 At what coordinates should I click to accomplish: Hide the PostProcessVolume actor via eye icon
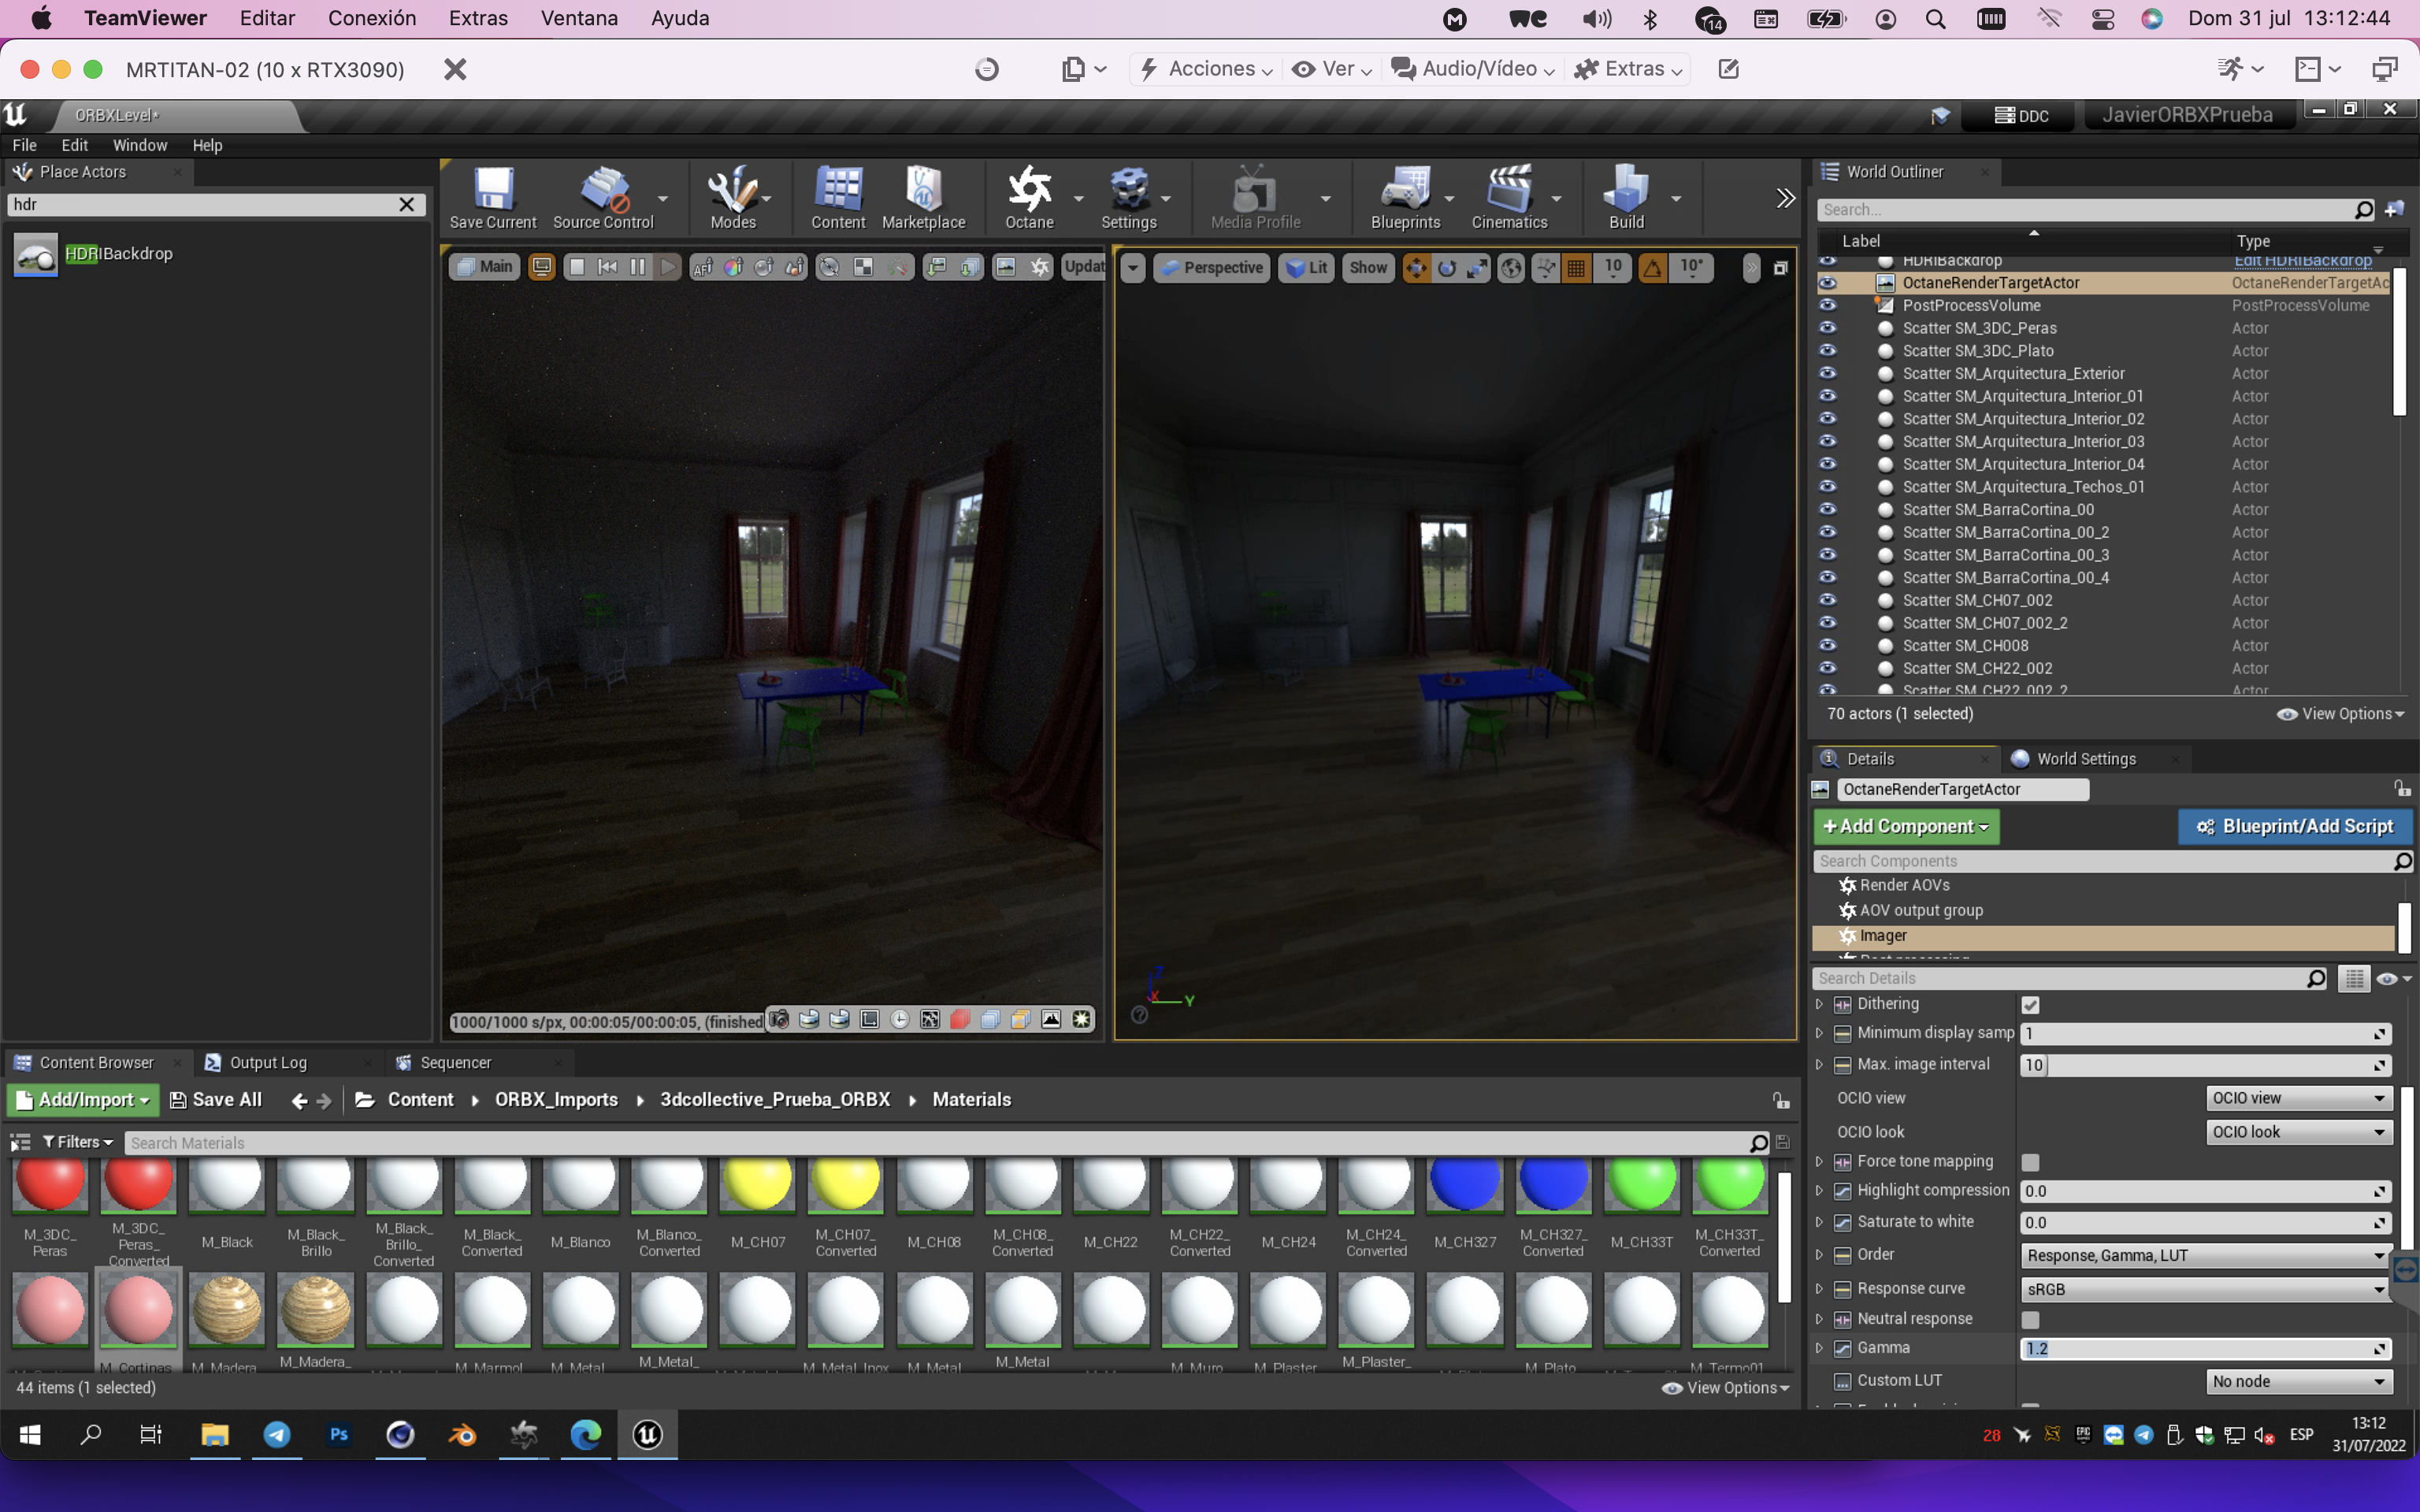click(x=1828, y=305)
